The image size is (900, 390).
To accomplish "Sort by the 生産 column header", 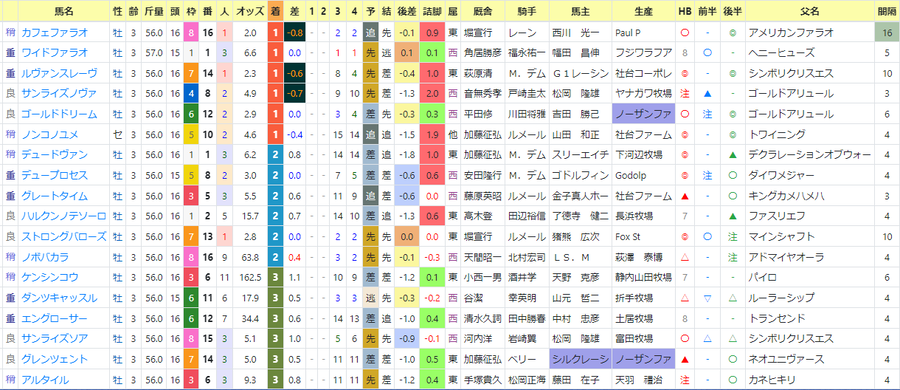I will tap(643, 11).
